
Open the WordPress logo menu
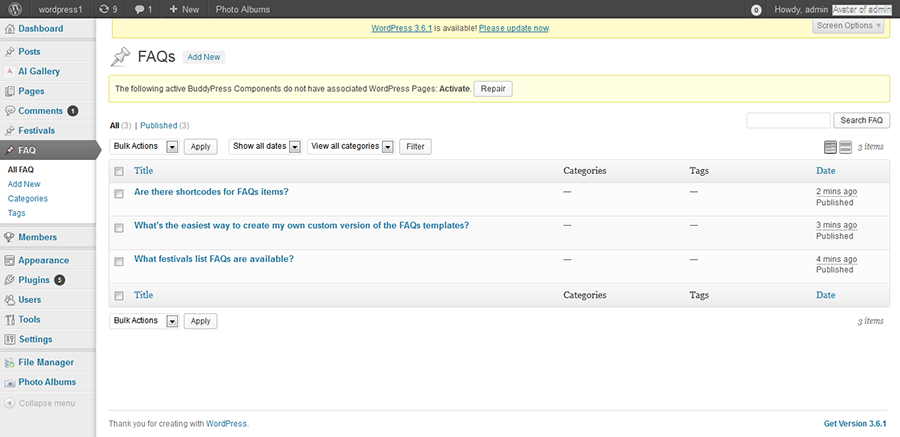(x=15, y=9)
